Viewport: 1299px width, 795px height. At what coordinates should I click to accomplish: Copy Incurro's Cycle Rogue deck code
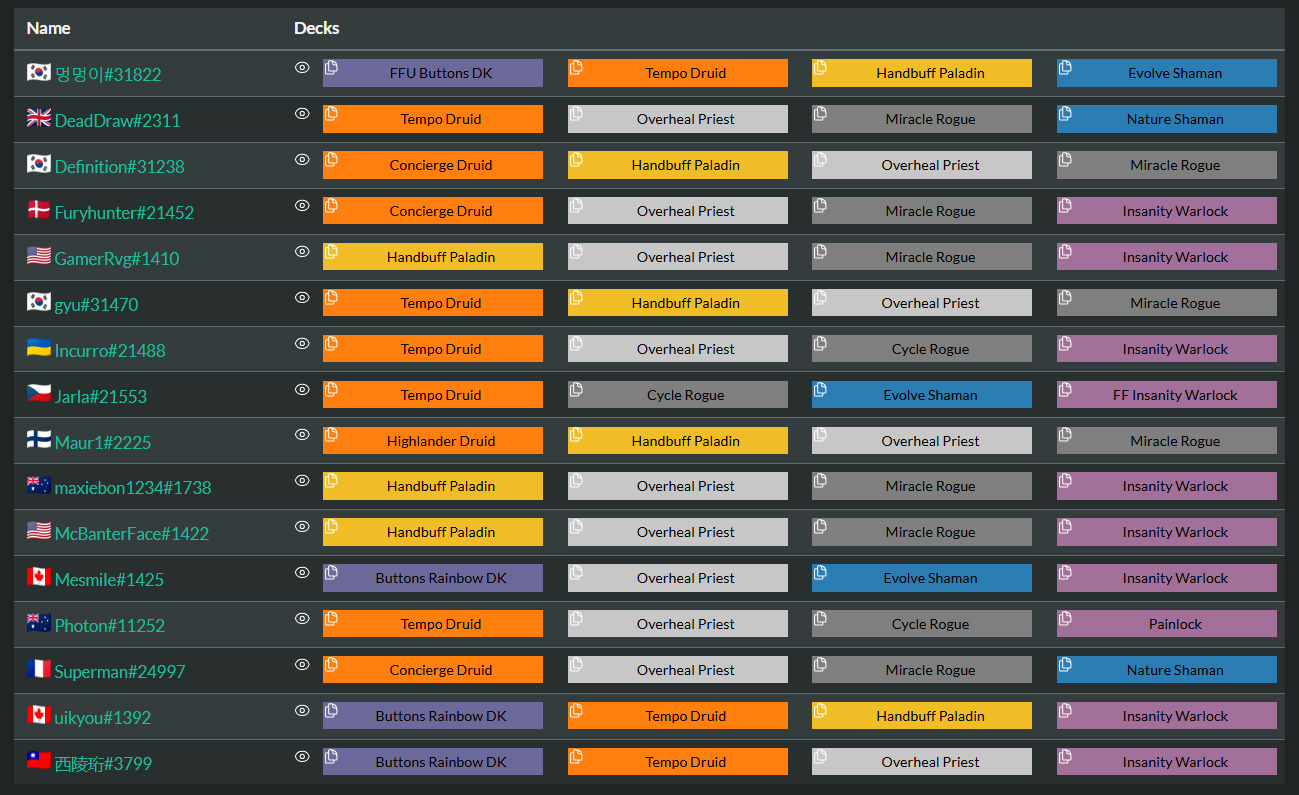pos(820,343)
